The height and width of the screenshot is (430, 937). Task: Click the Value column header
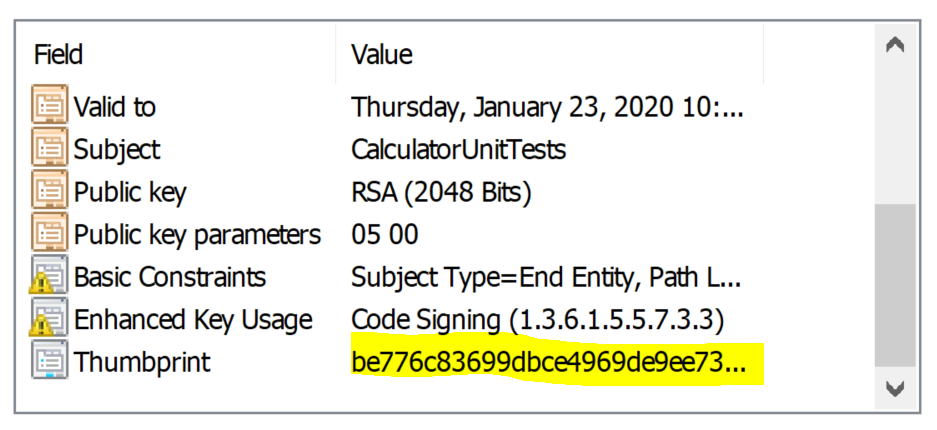point(381,53)
